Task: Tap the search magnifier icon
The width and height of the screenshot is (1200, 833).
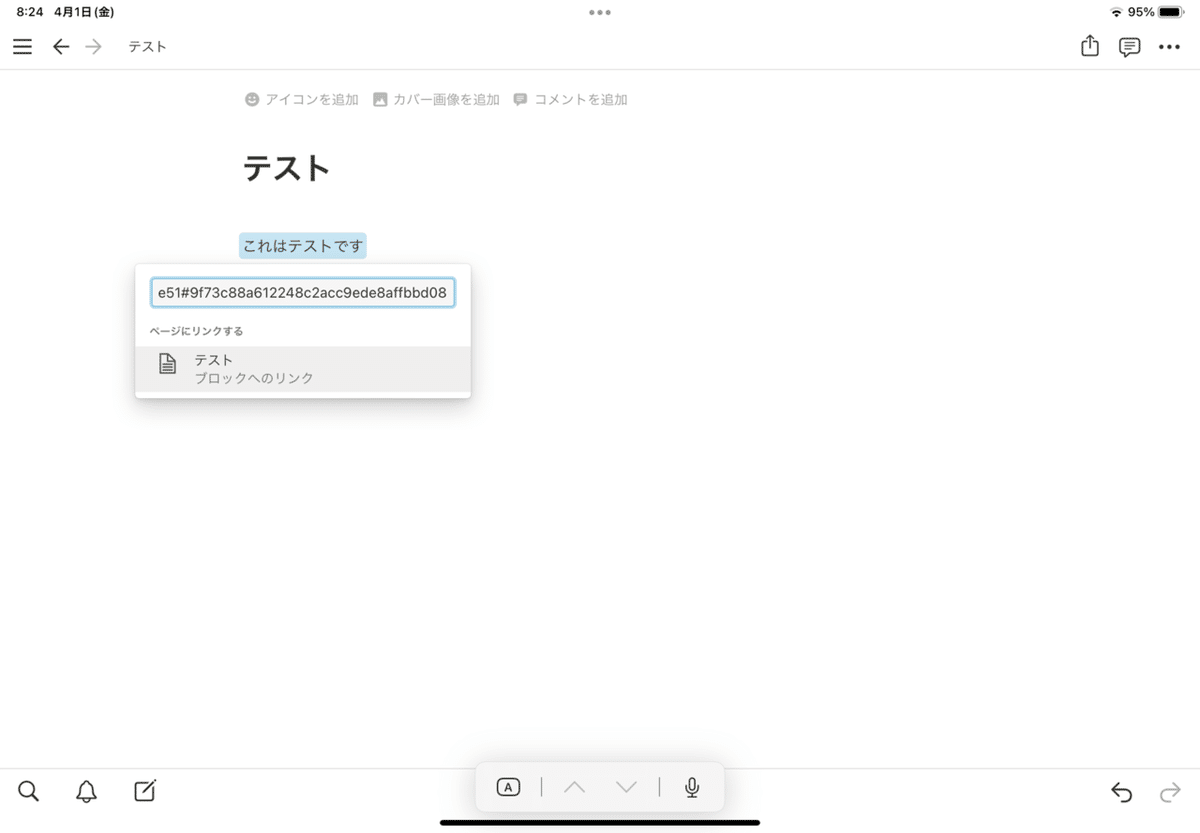Action: 28,792
